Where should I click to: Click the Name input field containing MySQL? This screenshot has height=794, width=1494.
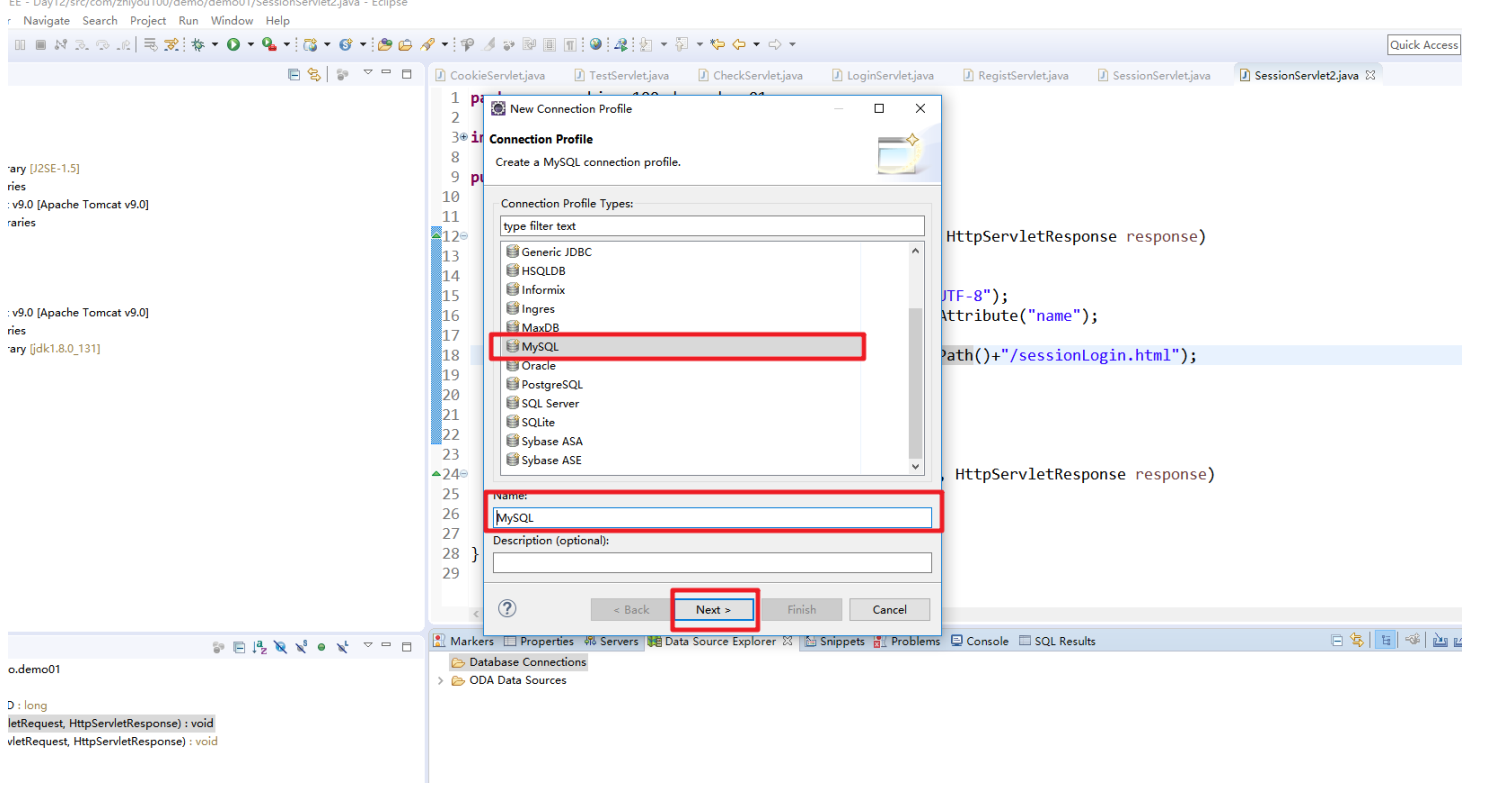[712, 517]
